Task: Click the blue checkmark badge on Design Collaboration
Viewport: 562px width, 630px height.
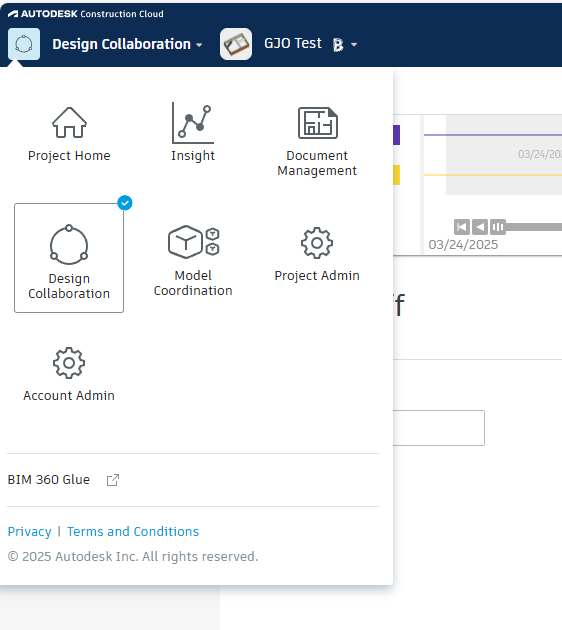Action: [x=125, y=203]
